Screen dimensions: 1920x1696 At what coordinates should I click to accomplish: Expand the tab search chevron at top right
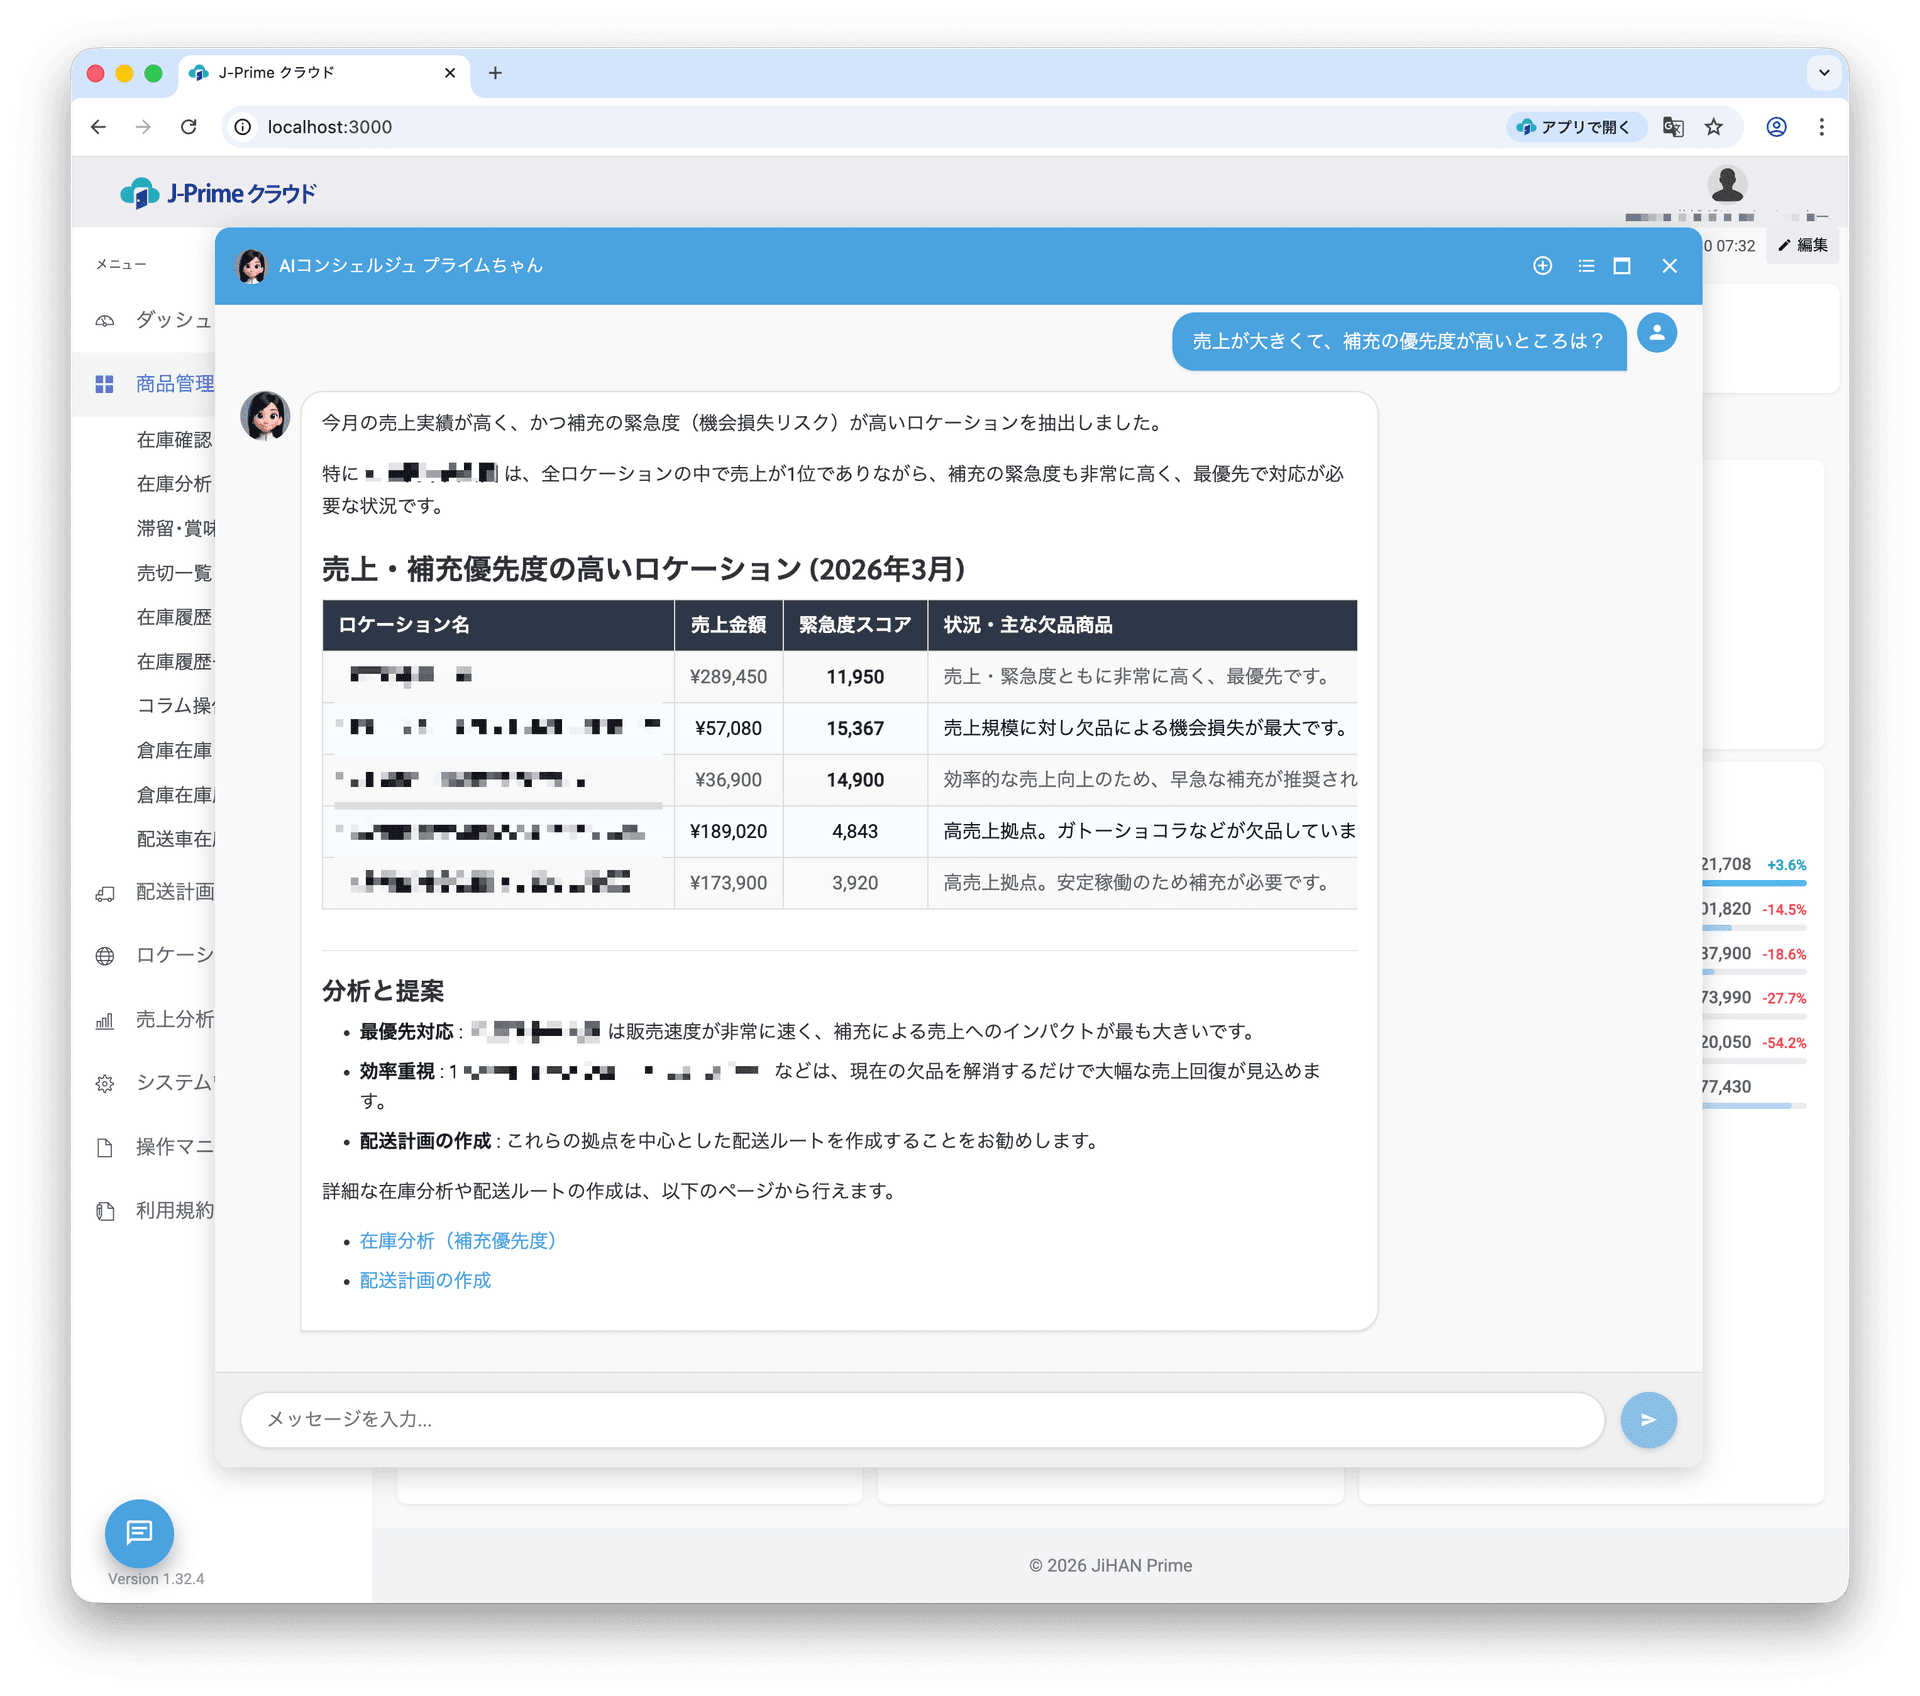[1823, 73]
